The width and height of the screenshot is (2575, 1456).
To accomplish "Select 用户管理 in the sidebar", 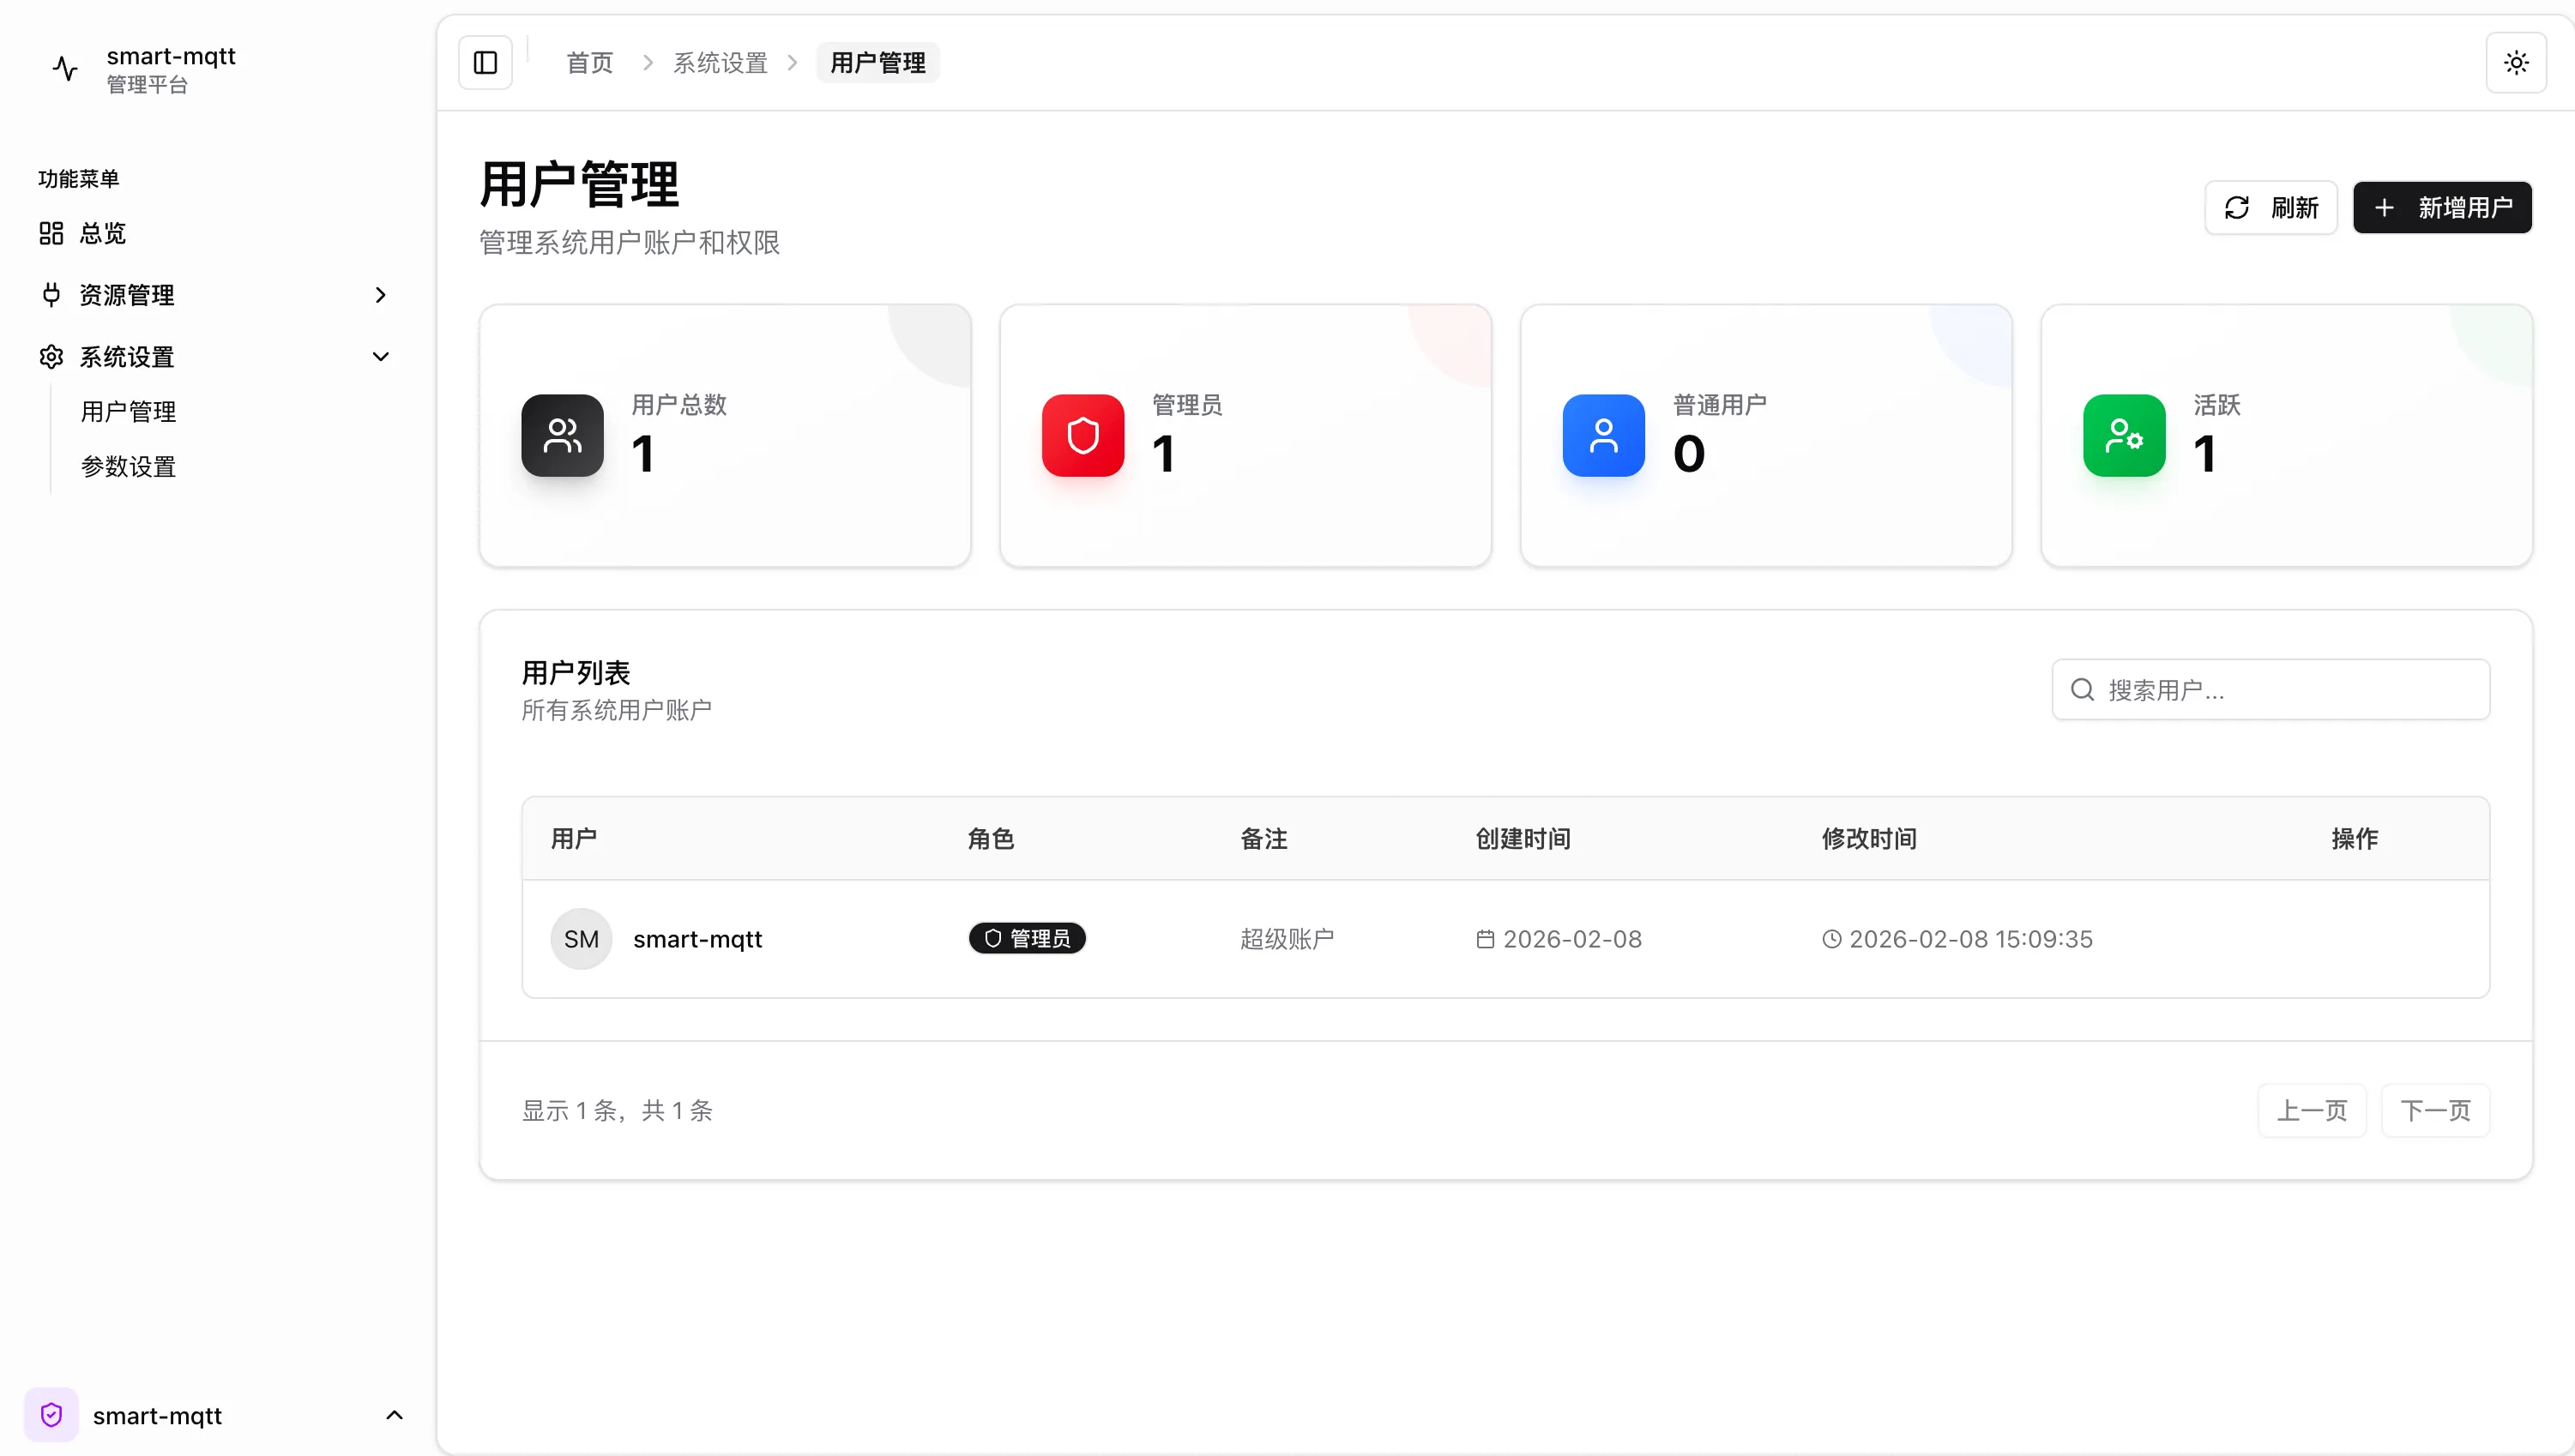I will tap(128, 412).
